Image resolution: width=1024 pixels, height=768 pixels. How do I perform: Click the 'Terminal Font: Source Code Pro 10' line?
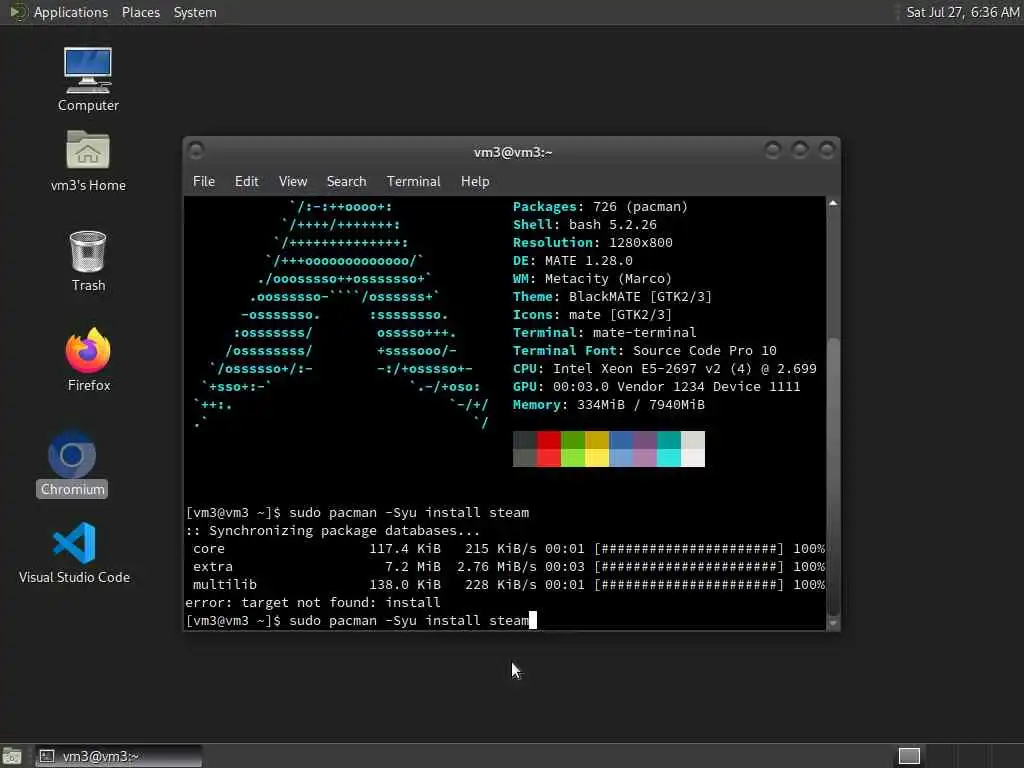click(645, 351)
